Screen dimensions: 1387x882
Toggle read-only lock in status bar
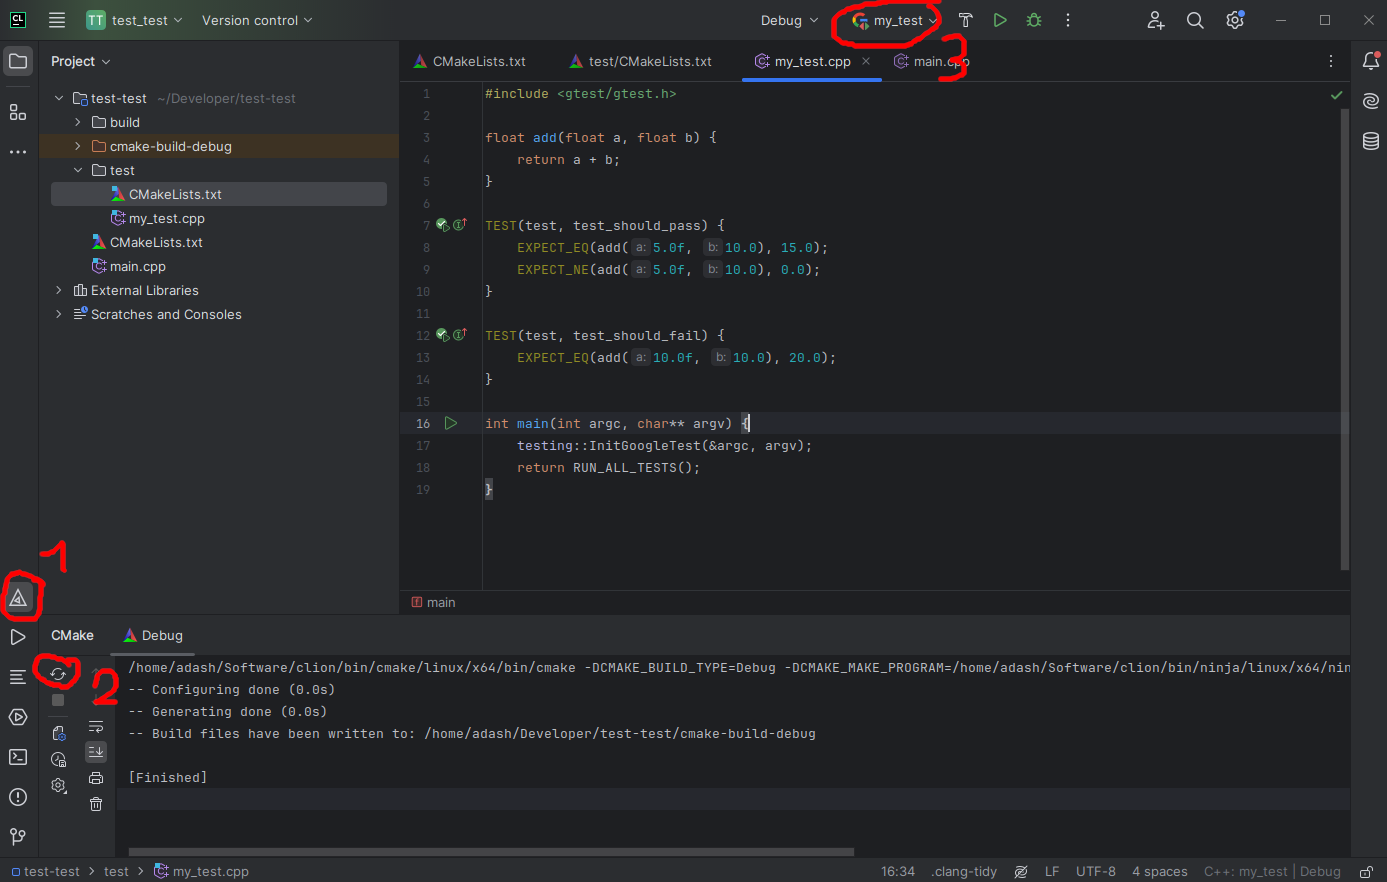[1366, 872]
